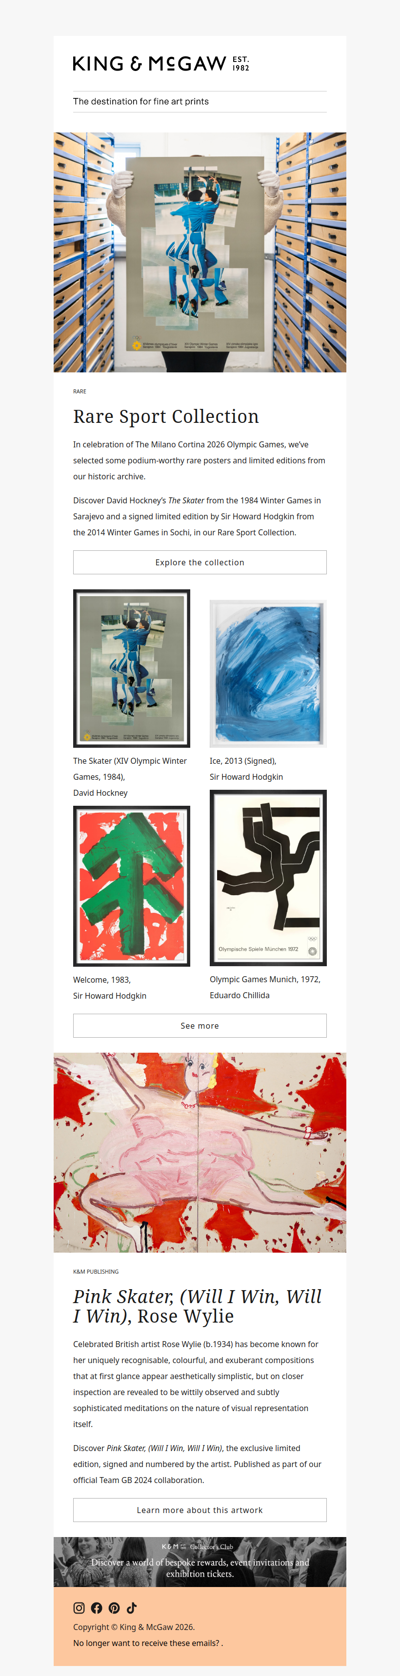Click the unsubscribe 'No longer want' link
400x1676 pixels.
(148, 1643)
